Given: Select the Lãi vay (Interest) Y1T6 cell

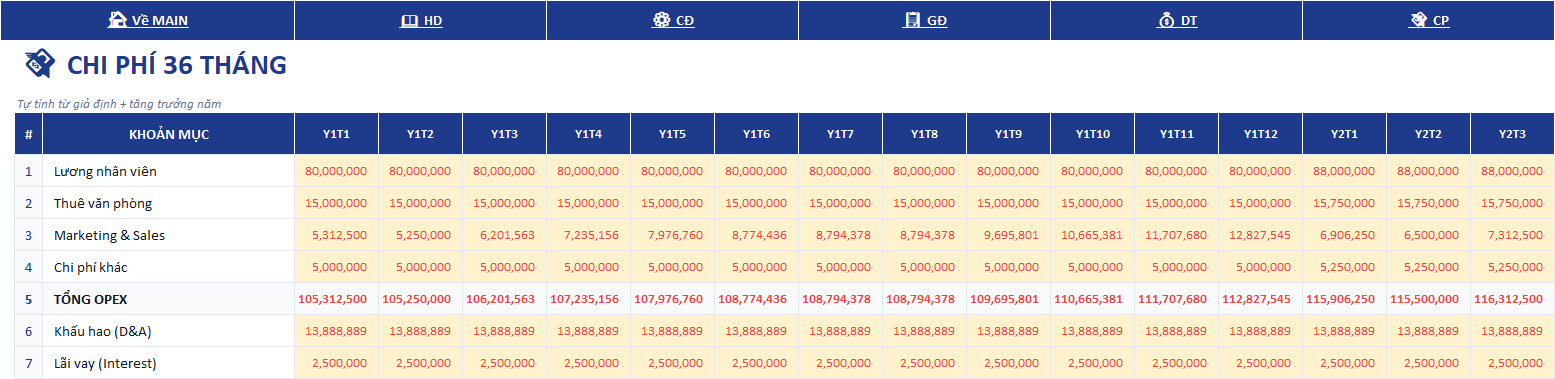Looking at the screenshot, I should [x=756, y=363].
